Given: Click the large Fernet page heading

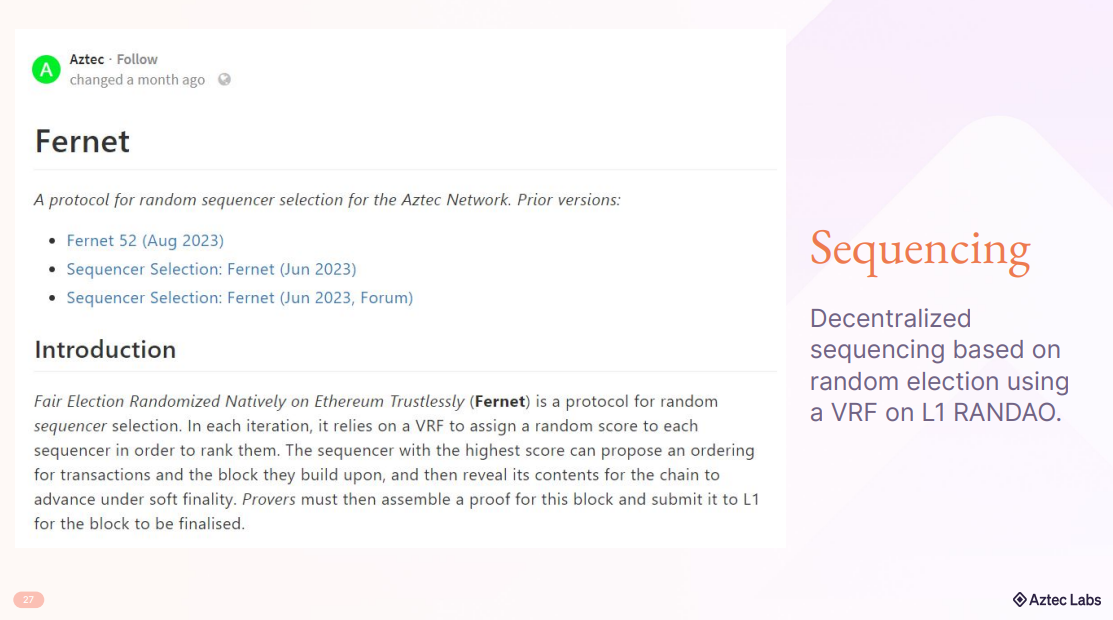Looking at the screenshot, I should coord(82,141).
